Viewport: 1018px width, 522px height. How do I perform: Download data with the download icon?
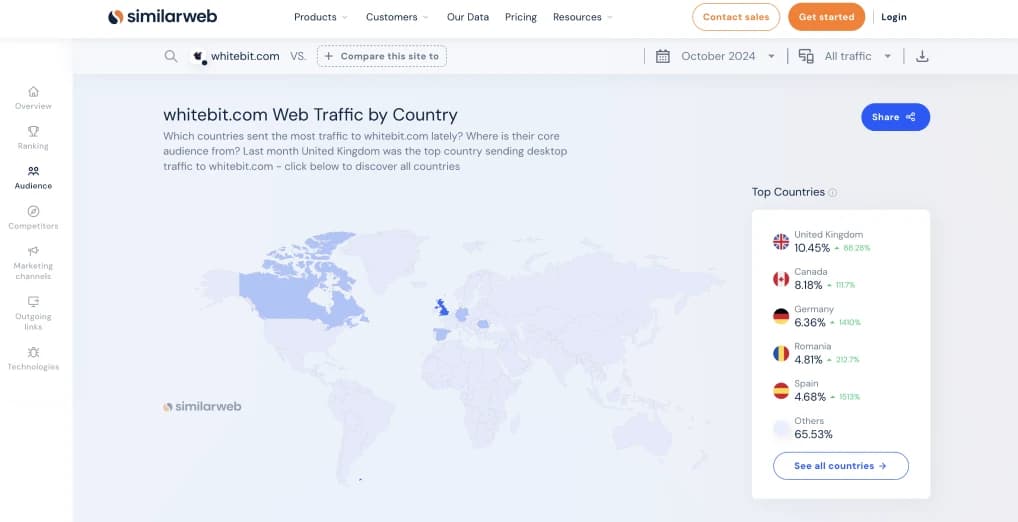(x=922, y=56)
